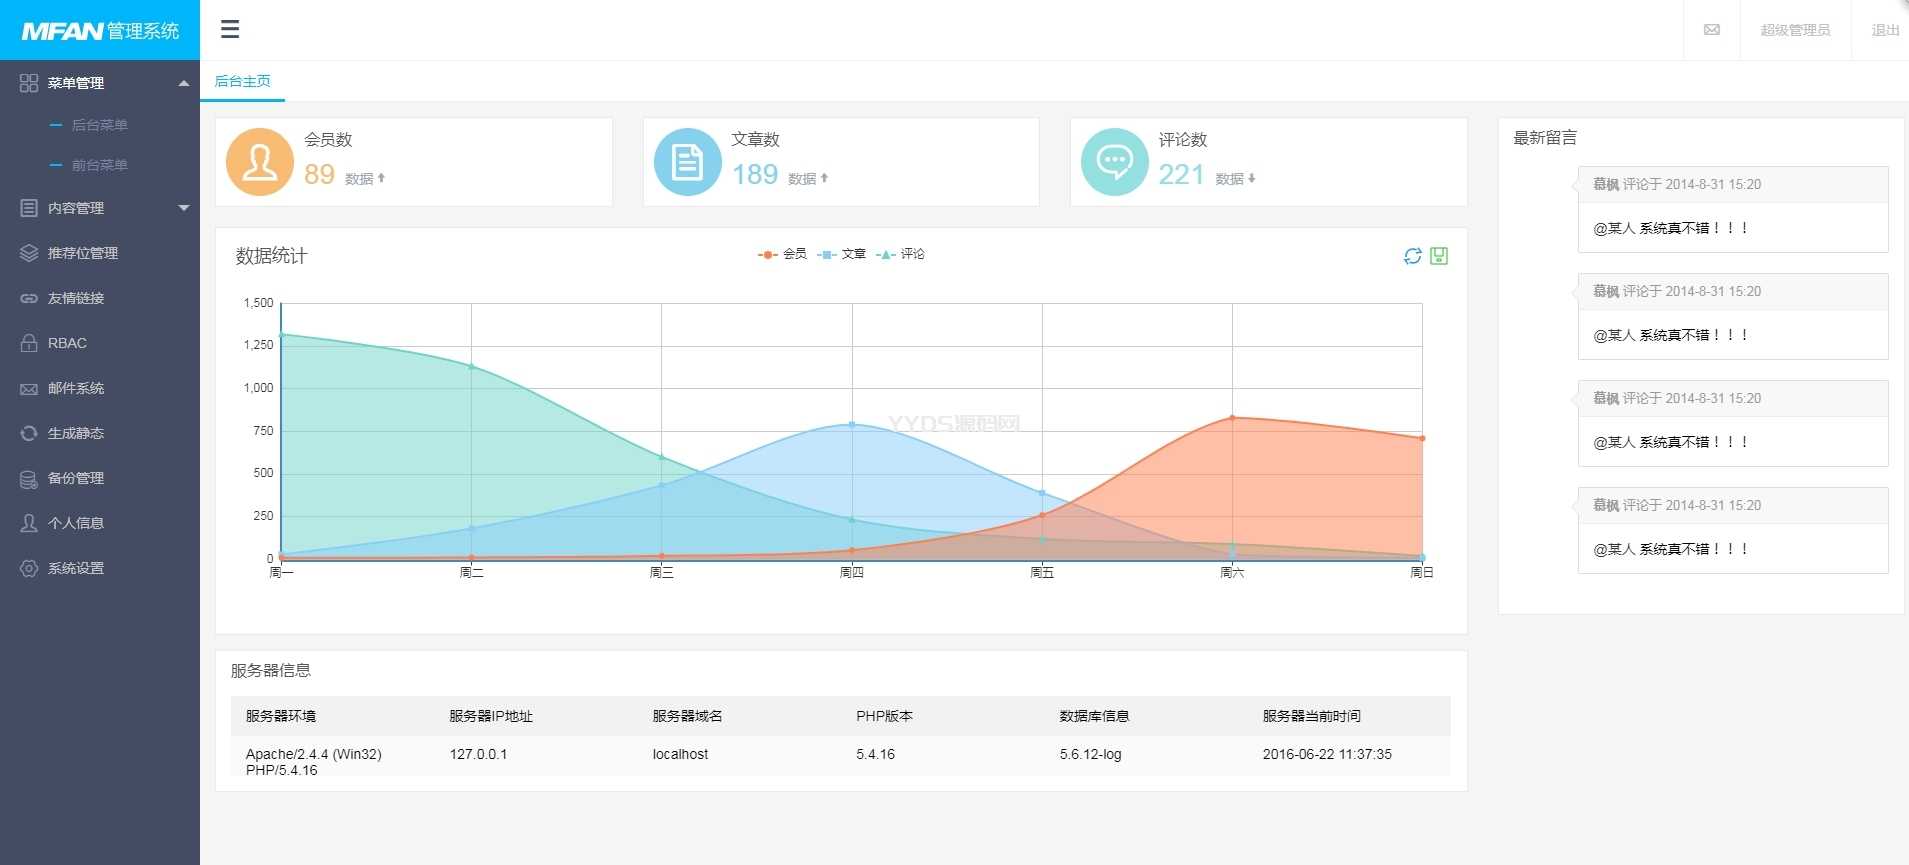Open 前台菜单 submenu link

99,165
